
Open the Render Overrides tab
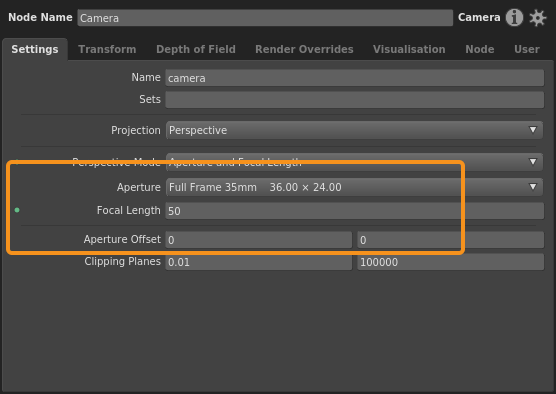pos(304,49)
